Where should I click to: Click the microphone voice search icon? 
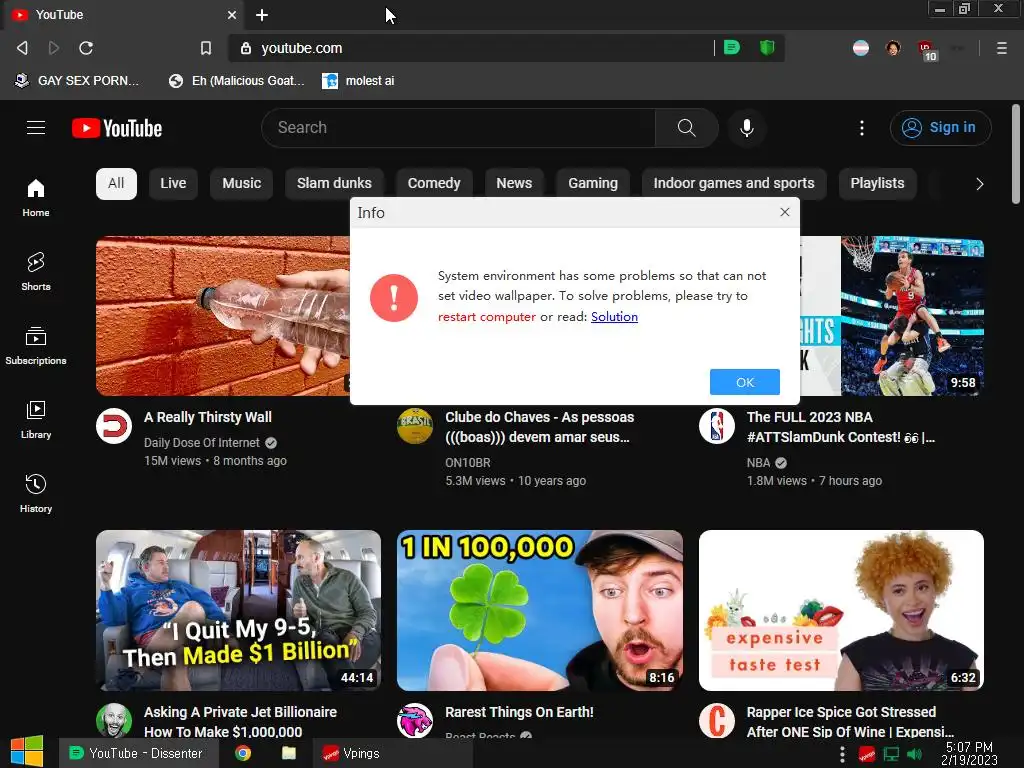coord(747,127)
